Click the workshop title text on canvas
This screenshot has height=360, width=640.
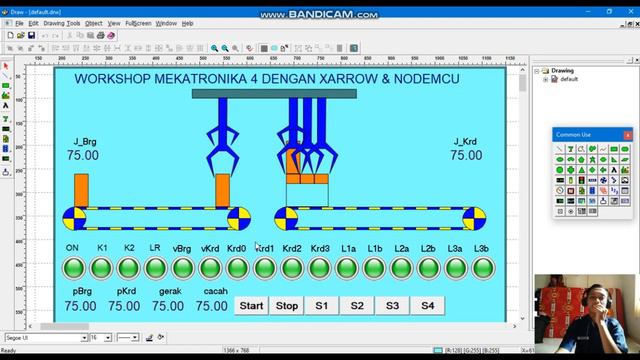[267, 79]
